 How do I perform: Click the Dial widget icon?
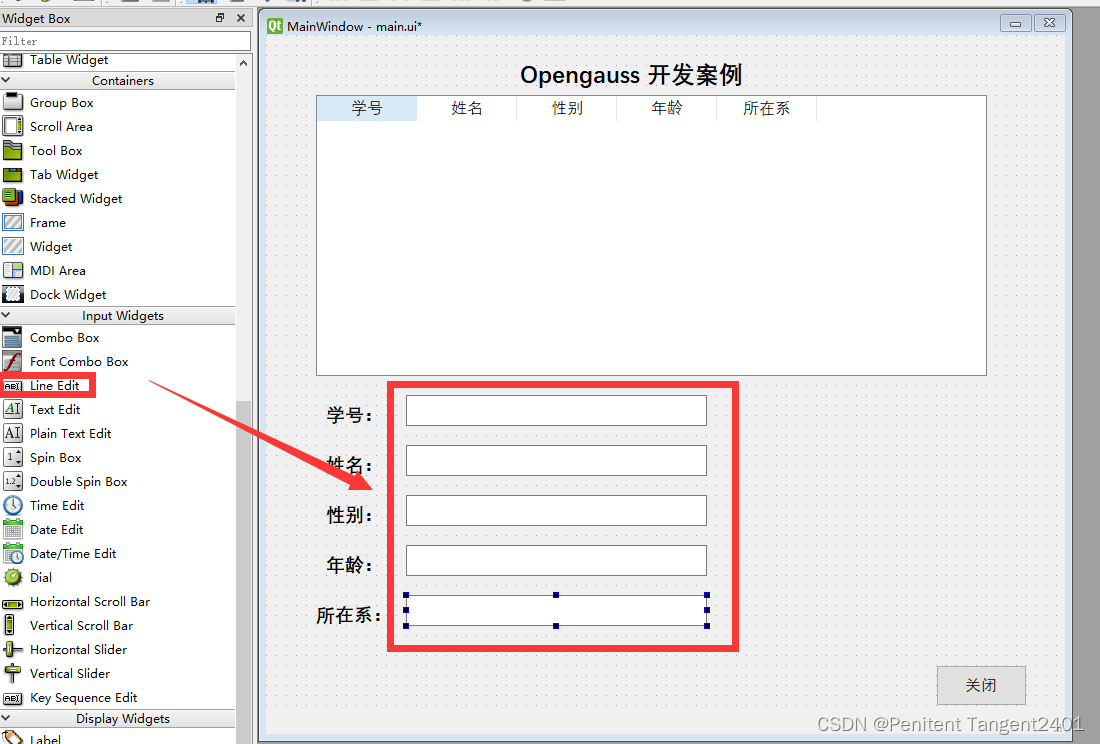pyautogui.click(x=13, y=577)
